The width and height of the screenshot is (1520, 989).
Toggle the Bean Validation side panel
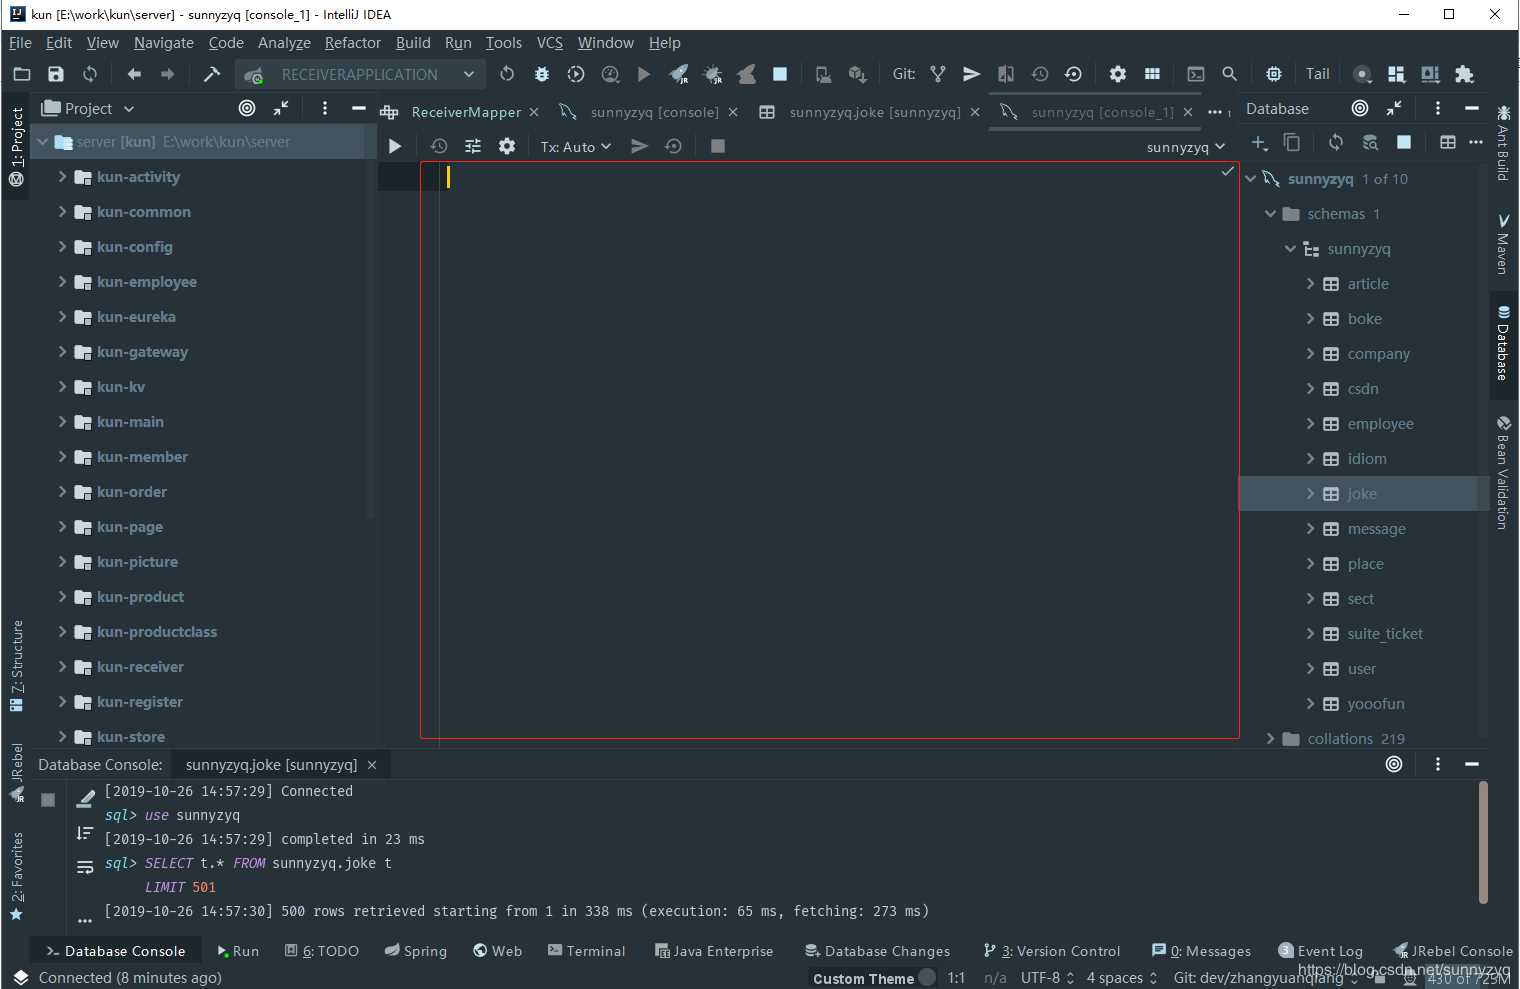tap(1503, 472)
